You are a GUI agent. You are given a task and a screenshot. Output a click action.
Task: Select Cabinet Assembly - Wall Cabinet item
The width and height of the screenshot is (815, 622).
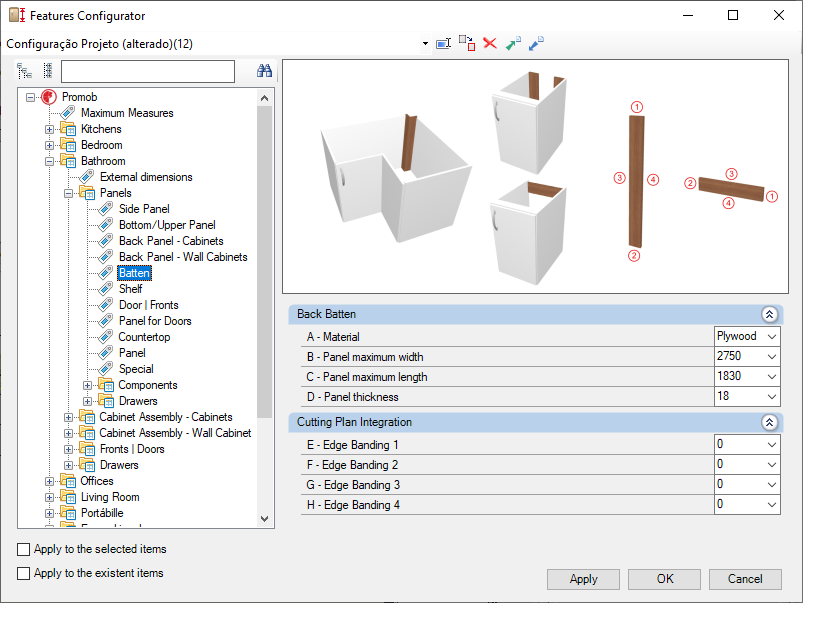tap(175, 433)
